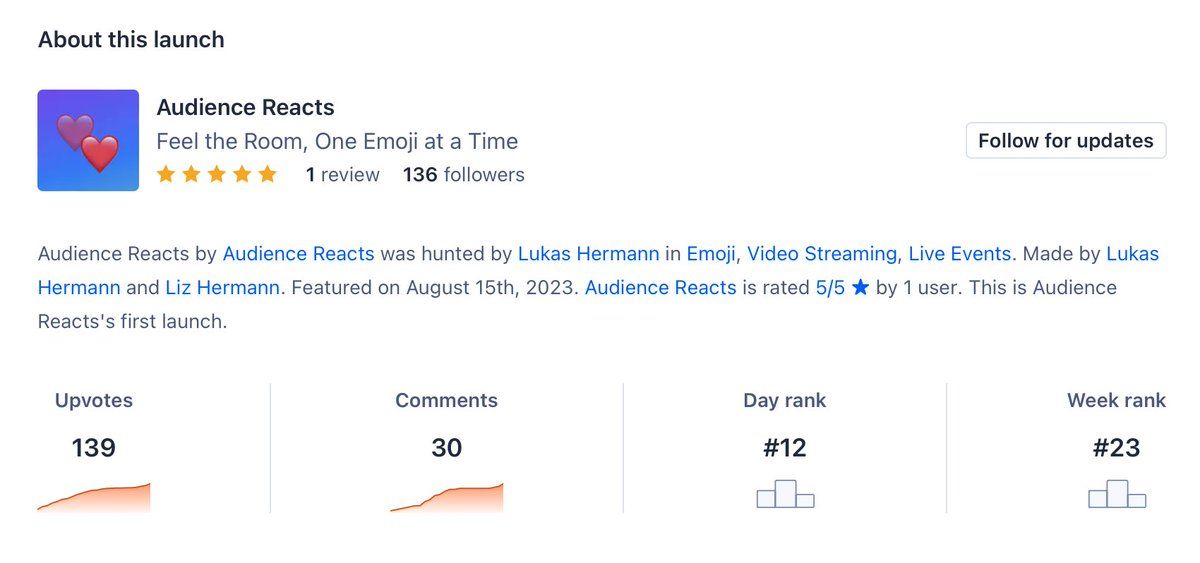View the 136 followers list
Image resolution: width=1200 pixels, height=563 pixels.
(x=463, y=175)
